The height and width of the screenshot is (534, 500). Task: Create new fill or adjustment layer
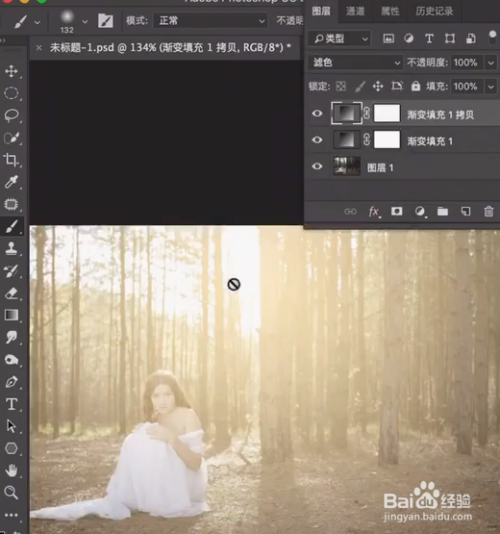(420, 212)
